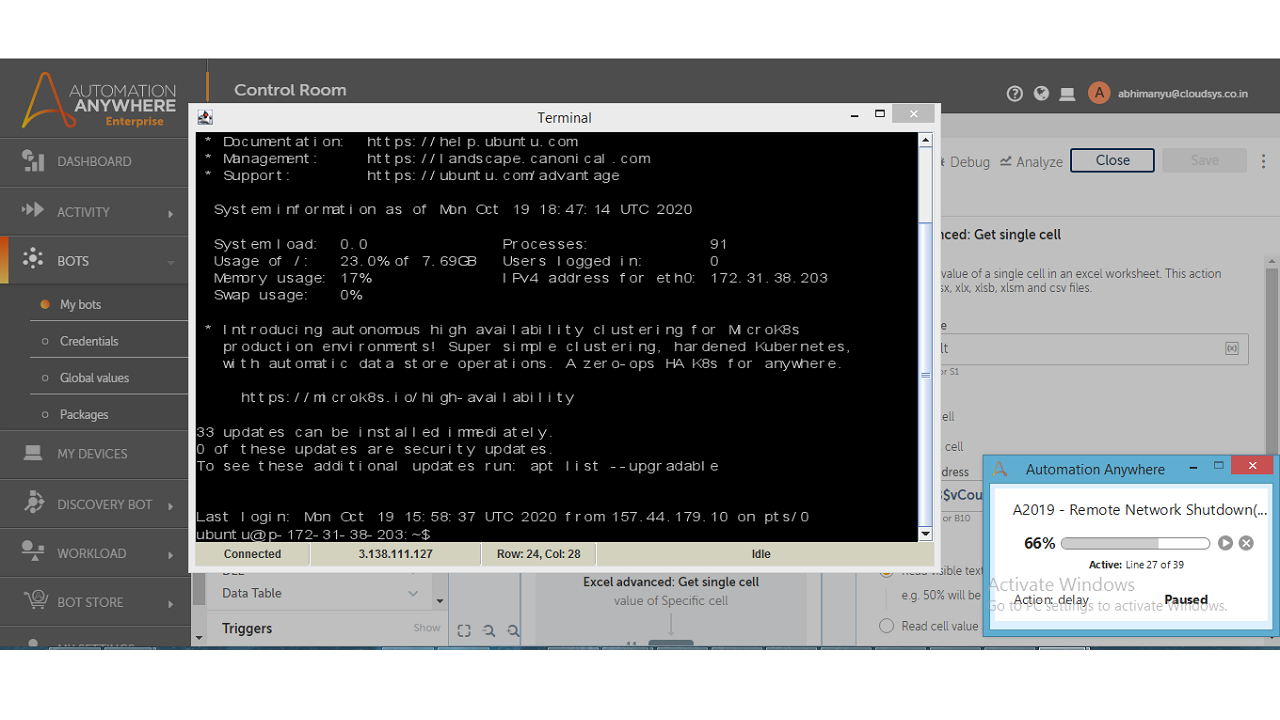Click the My Devices laptop icon
The height and width of the screenshot is (720, 1280).
pyautogui.click(x=33, y=453)
